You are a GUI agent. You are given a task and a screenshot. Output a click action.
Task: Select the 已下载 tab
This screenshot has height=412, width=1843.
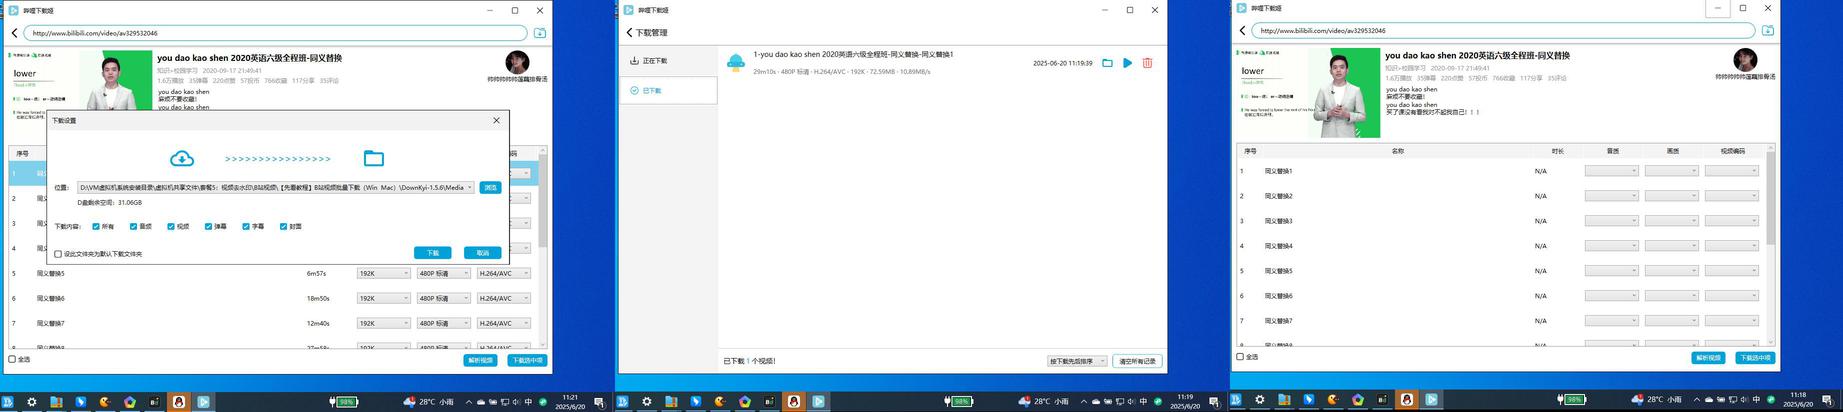668,90
